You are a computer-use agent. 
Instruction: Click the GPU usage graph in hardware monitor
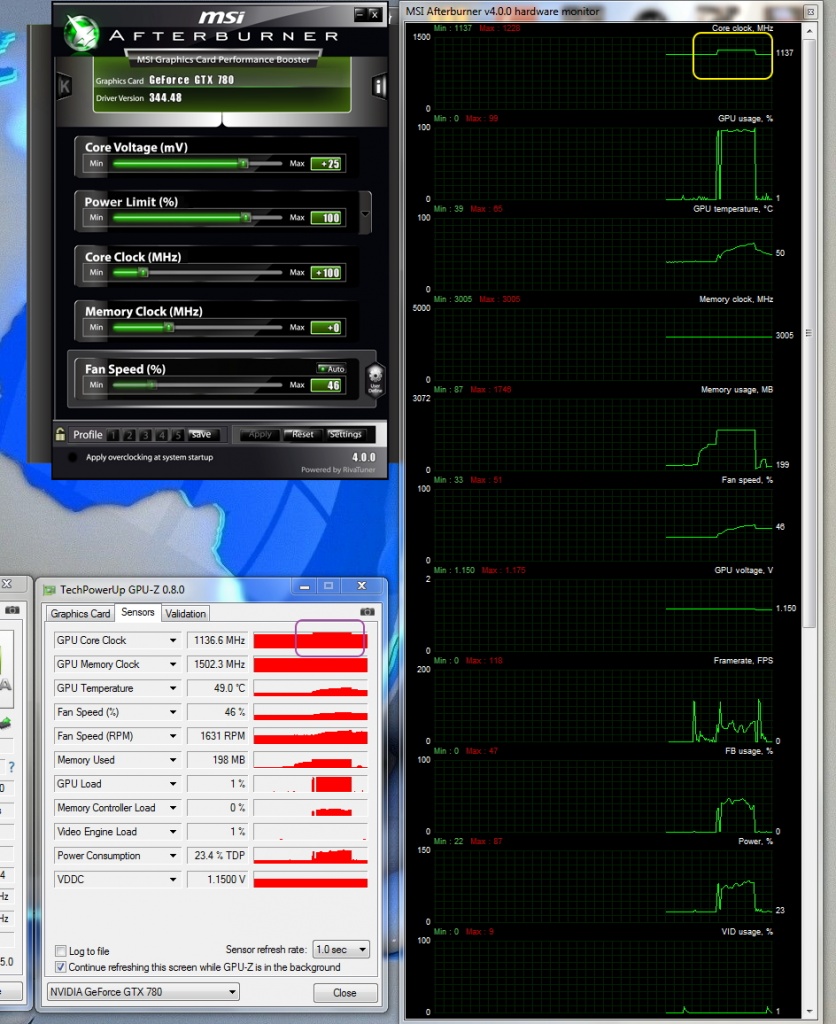pyautogui.click(x=603, y=163)
